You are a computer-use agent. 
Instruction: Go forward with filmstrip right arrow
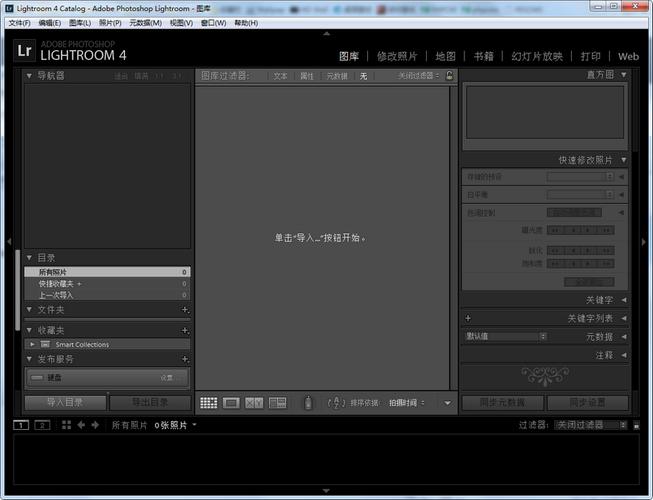(95, 425)
